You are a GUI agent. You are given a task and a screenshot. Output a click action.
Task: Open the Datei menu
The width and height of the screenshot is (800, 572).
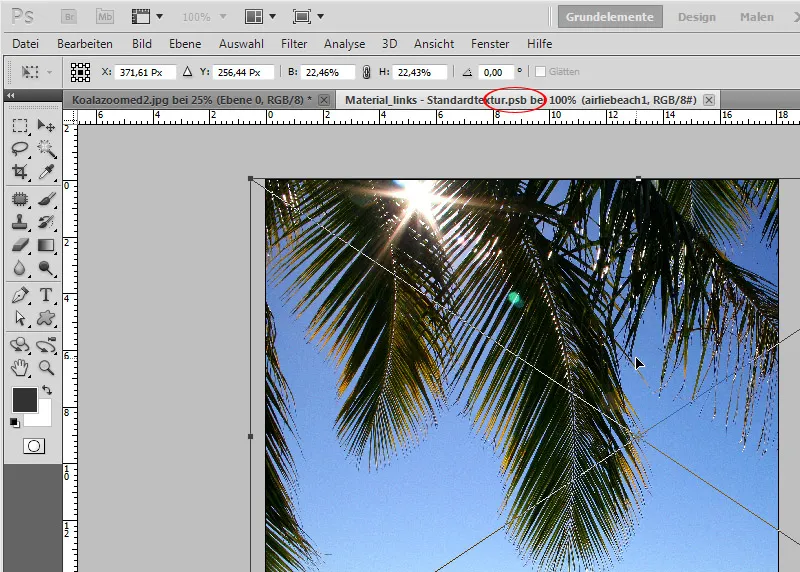tap(26, 44)
